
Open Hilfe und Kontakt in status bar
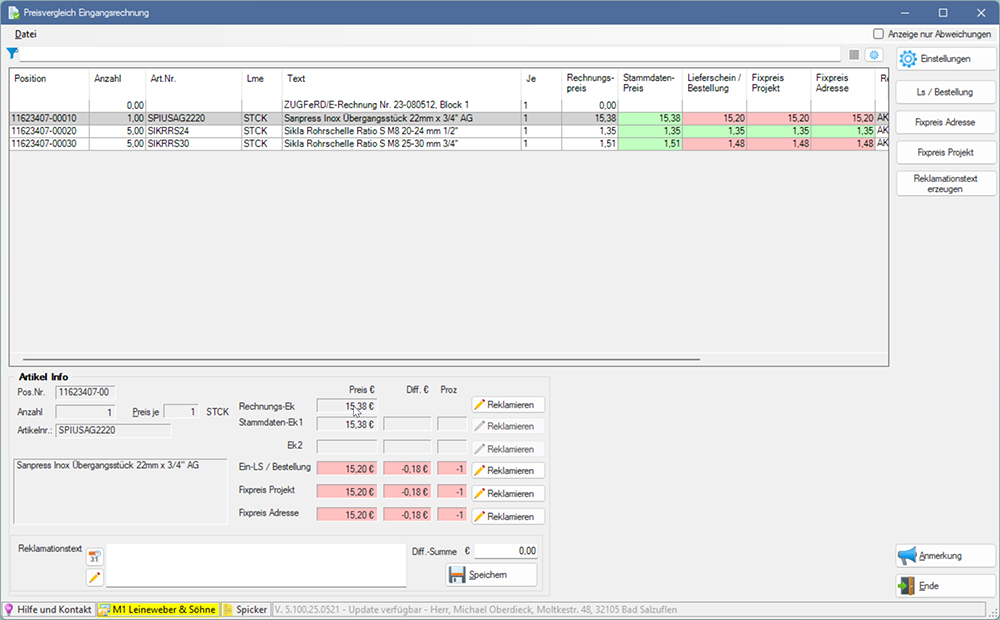[x=49, y=609]
